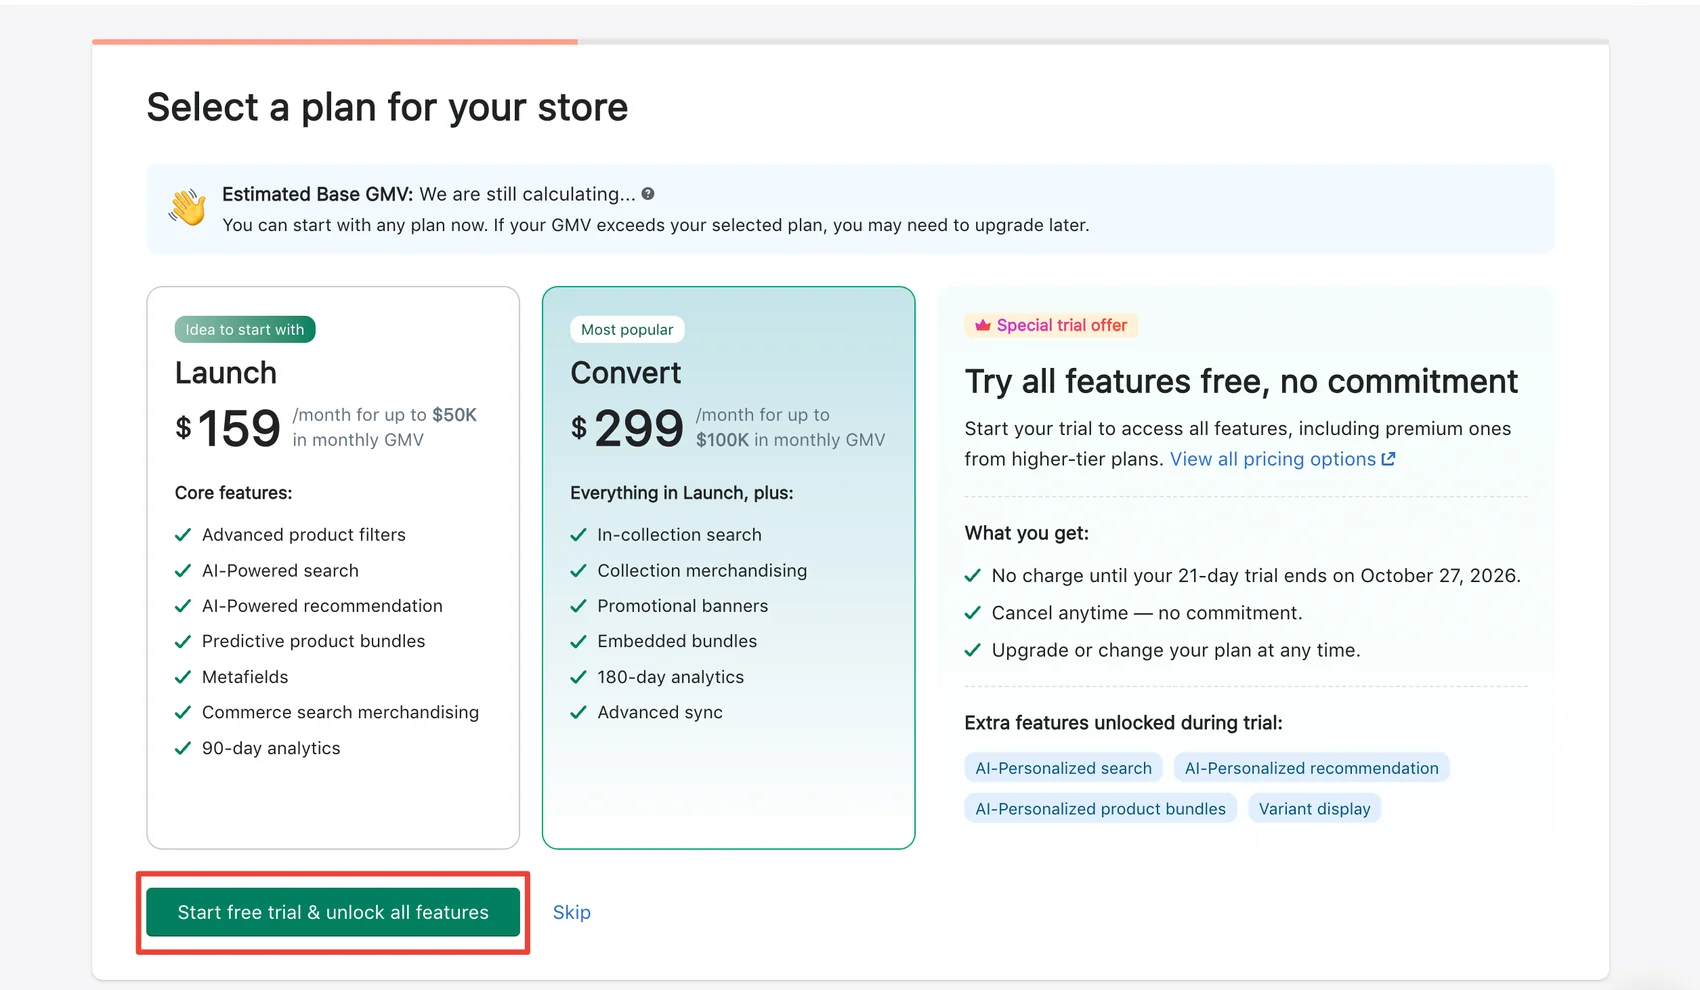Screen dimensions: 1700x990
Task: Click the Variant display tag
Action: pos(1314,809)
